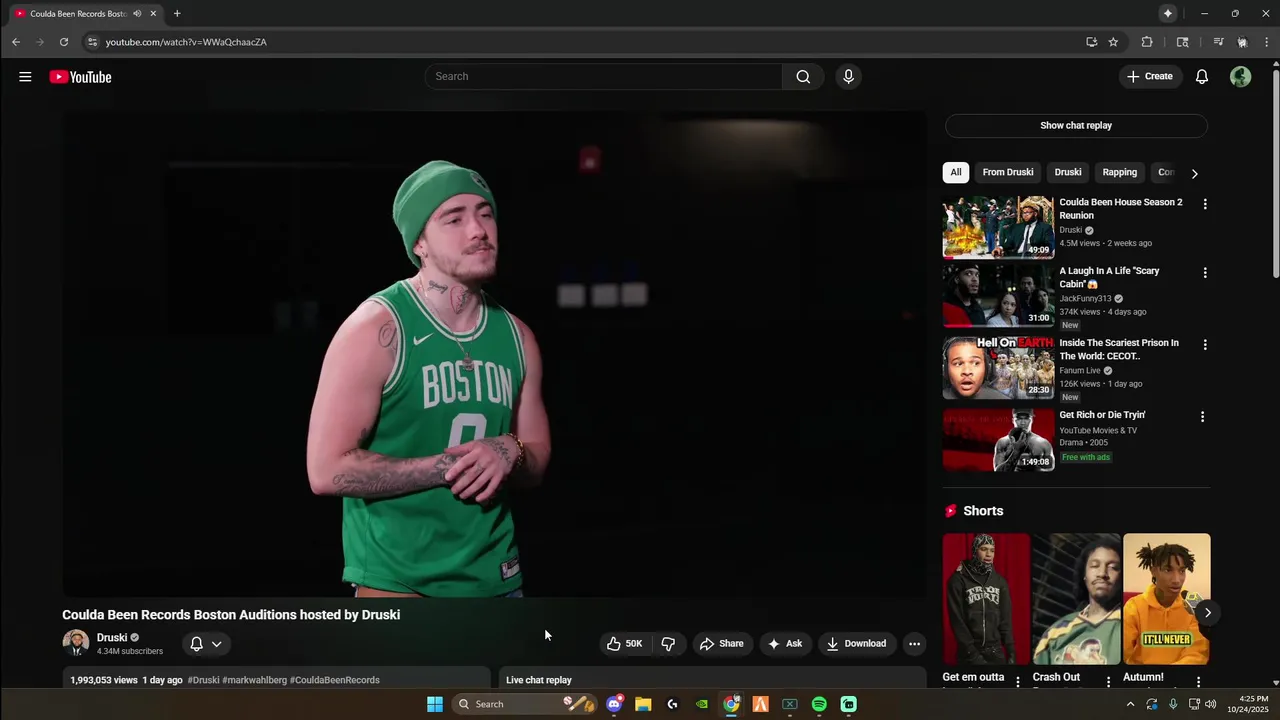Open the Get em outta Short

click(986, 599)
